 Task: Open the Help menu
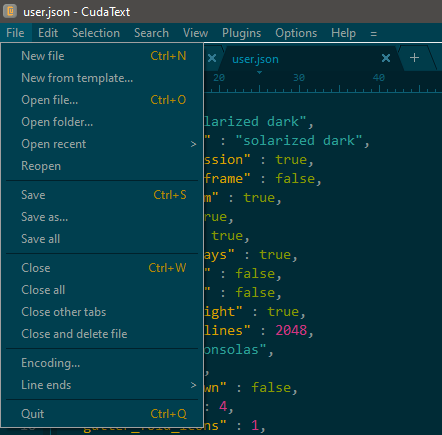pyautogui.click(x=343, y=33)
